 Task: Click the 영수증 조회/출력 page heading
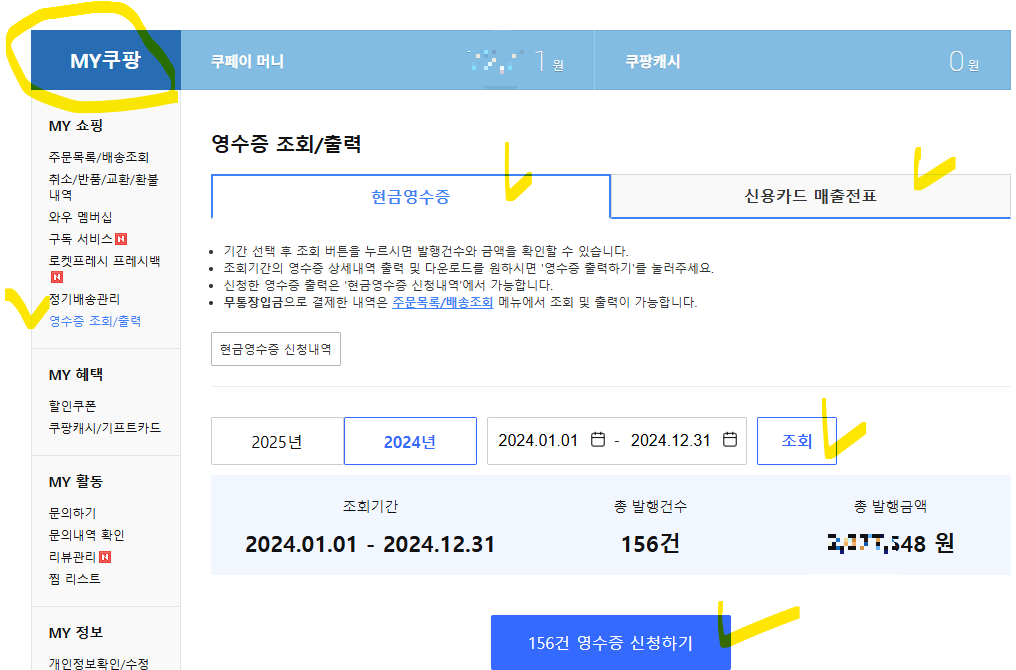pyautogui.click(x=286, y=144)
